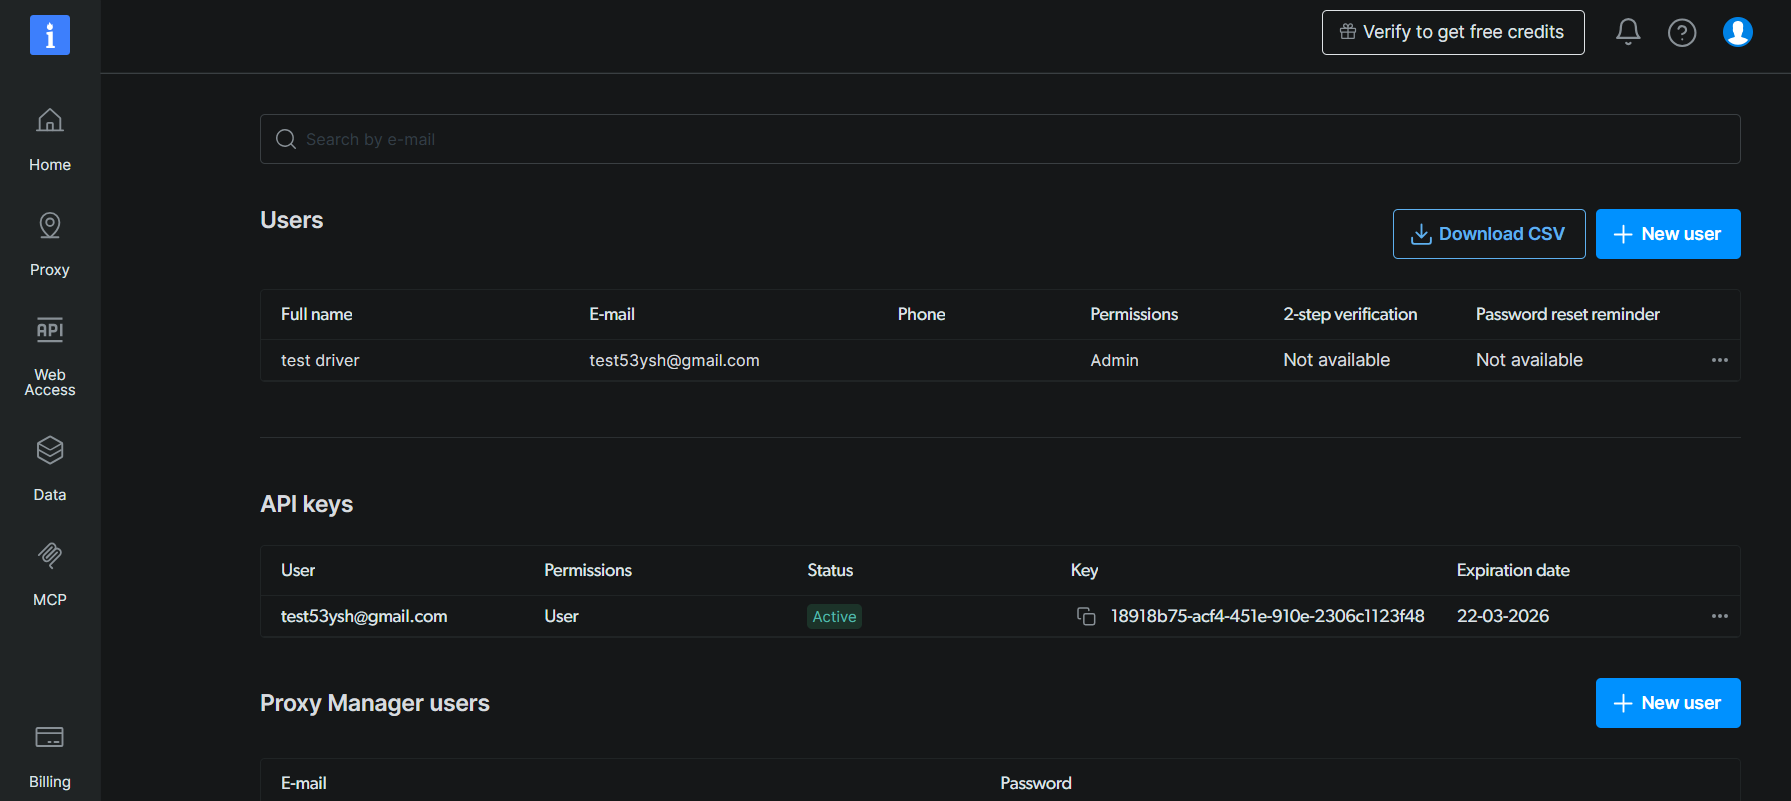Image resolution: width=1791 pixels, height=801 pixels.
Task: Open the Home section in sidebar
Action: pos(50,139)
